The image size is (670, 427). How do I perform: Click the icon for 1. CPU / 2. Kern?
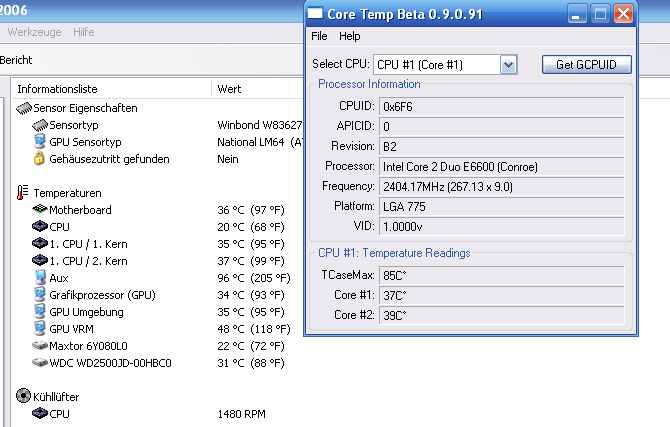(x=40, y=260)
